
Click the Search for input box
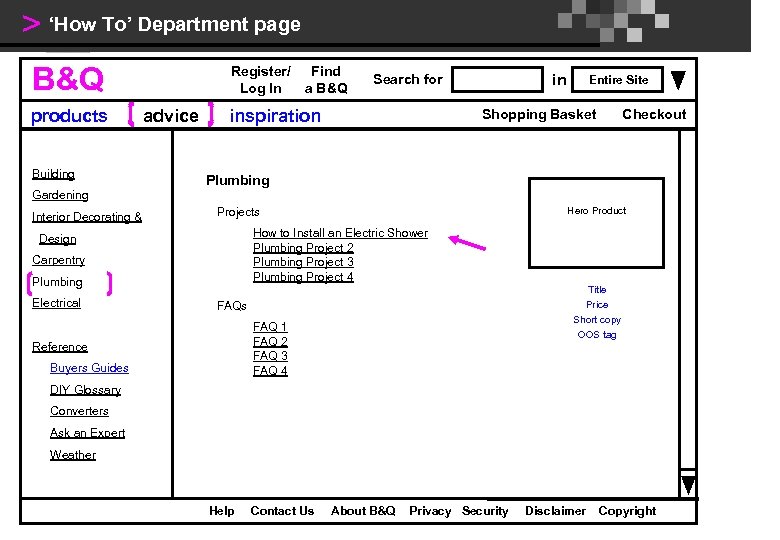point(497,80)
